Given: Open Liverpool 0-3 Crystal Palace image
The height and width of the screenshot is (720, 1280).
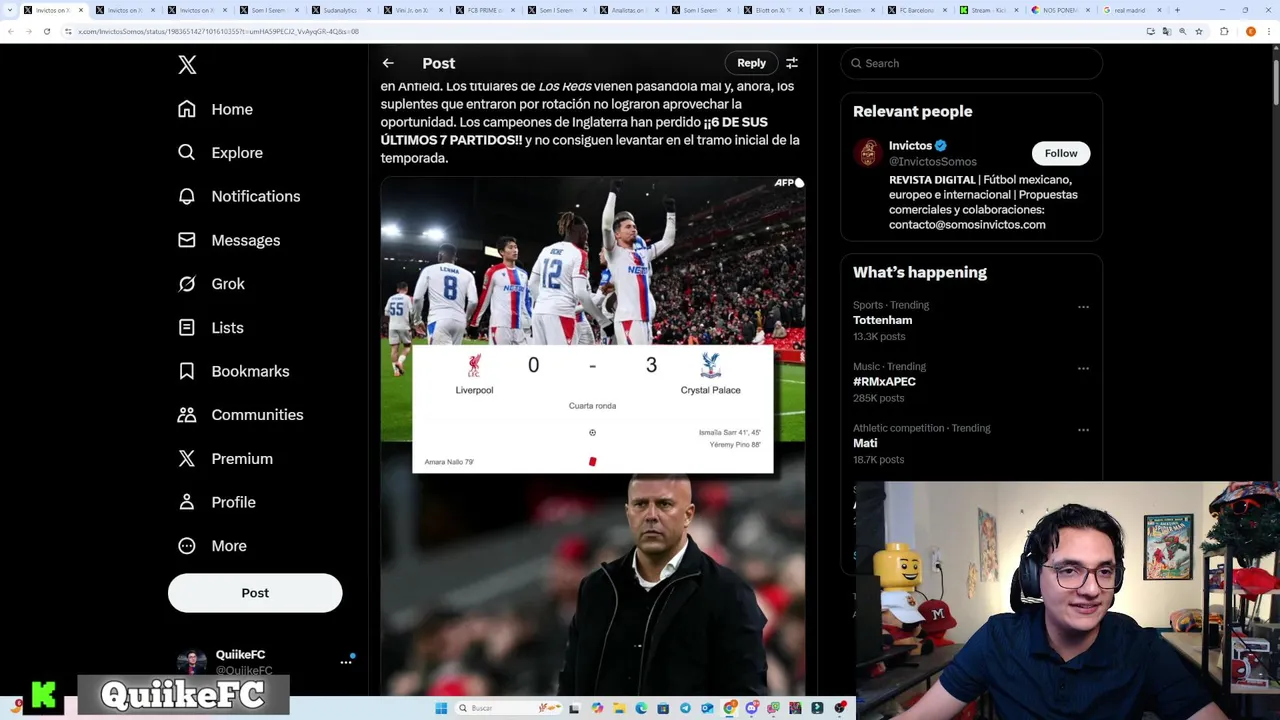Looking at the screenshot, I should click(593, 310).
